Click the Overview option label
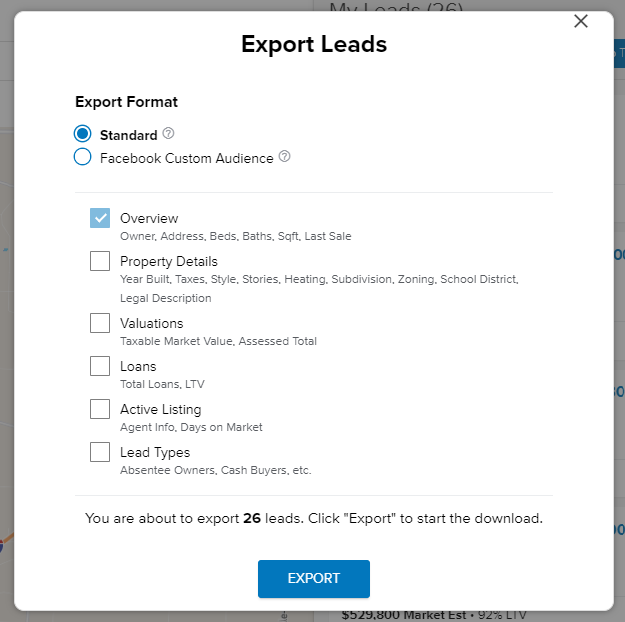Image resolution: width=625 pixels, height=622 pixels. pyautogui.click(x=149, y=218)
